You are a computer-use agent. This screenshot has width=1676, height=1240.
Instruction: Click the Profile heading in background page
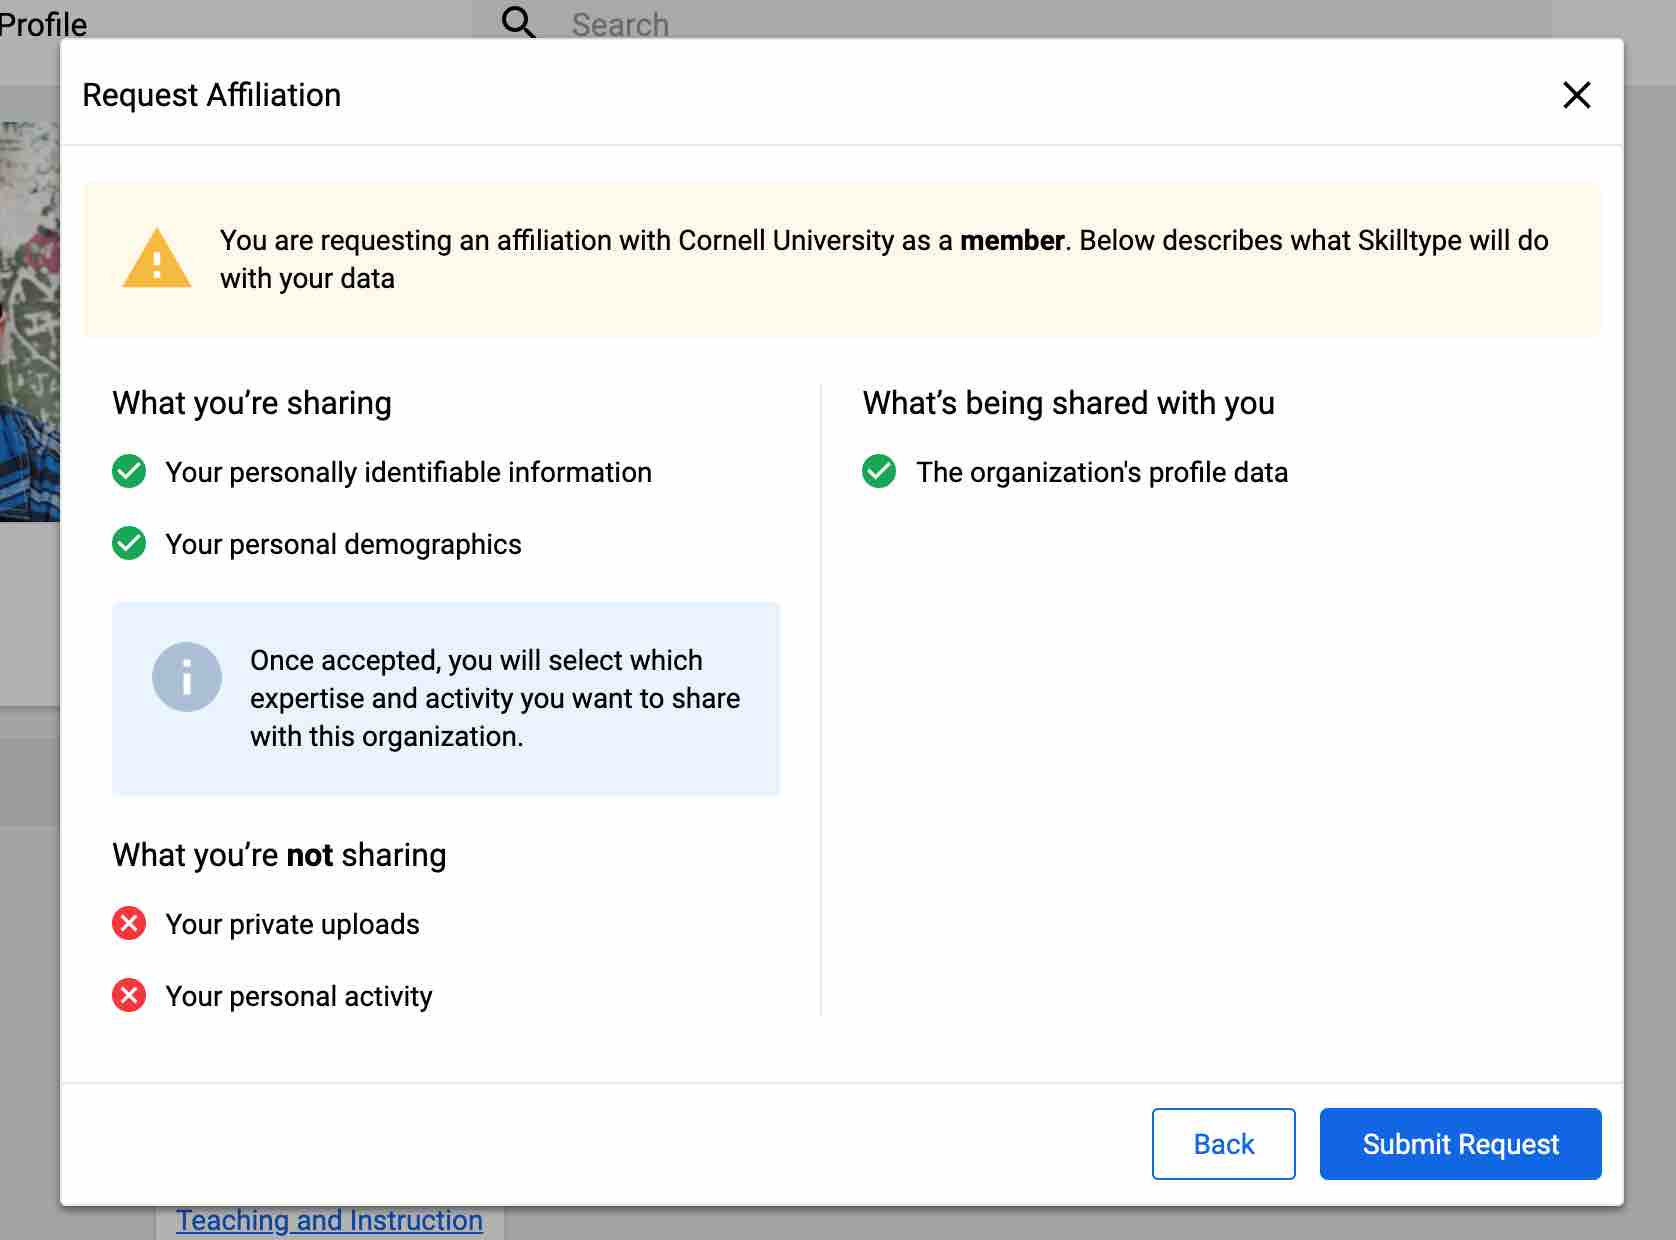[43, 23]
